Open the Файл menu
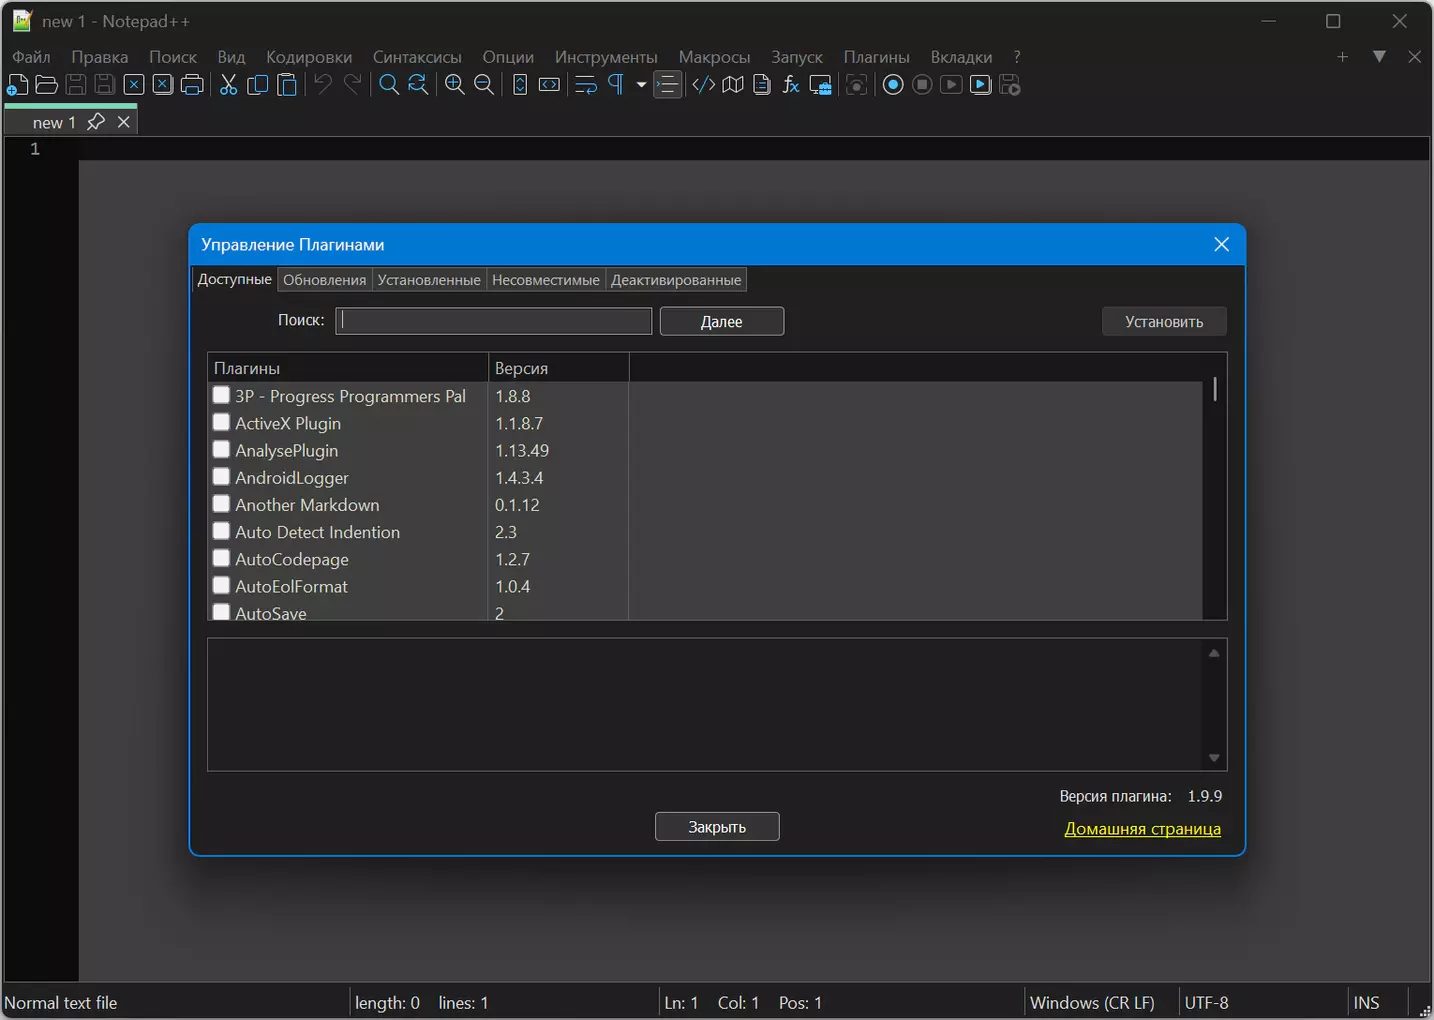1434x1020 pixels. point(31,57)
